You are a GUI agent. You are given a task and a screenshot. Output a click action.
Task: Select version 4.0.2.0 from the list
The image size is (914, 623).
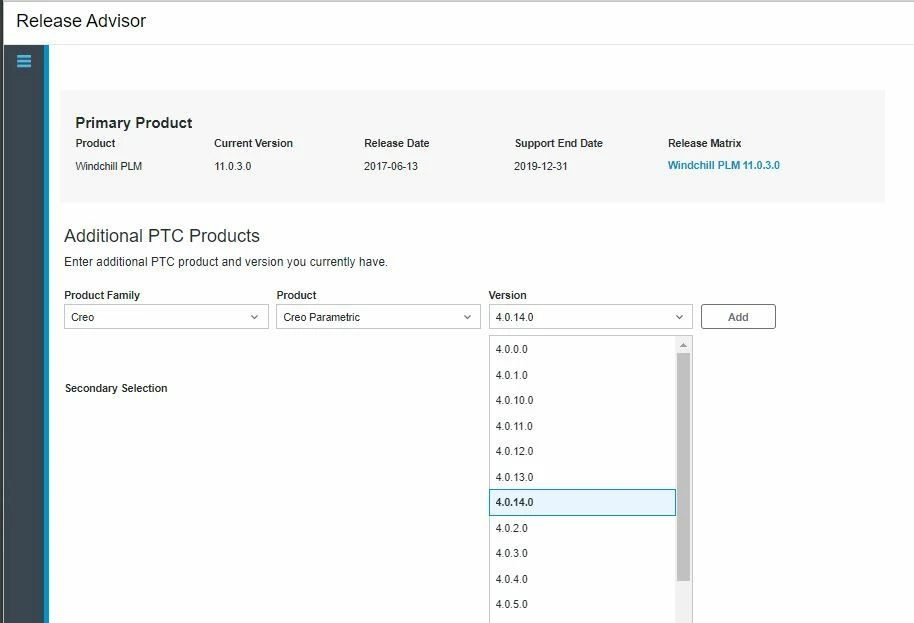[582, 528]
